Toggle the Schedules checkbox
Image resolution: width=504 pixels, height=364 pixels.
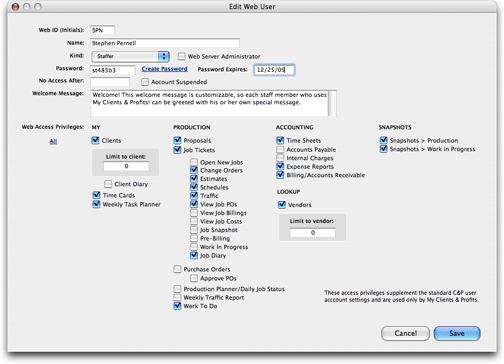coord(194,187)
